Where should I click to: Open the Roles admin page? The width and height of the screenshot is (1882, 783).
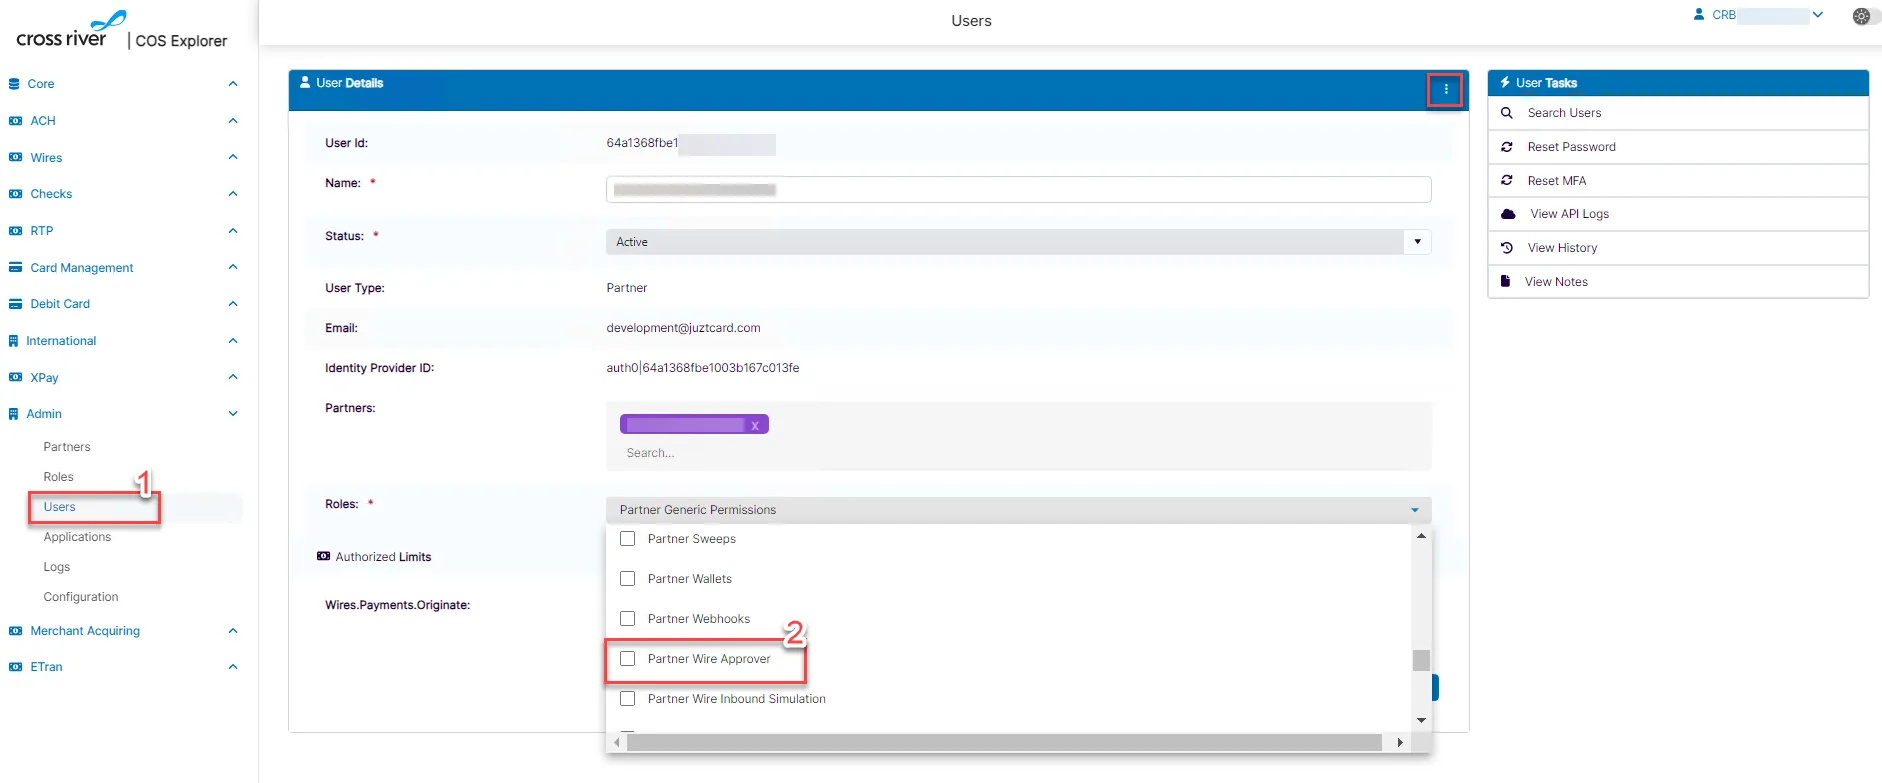[59, 477]
